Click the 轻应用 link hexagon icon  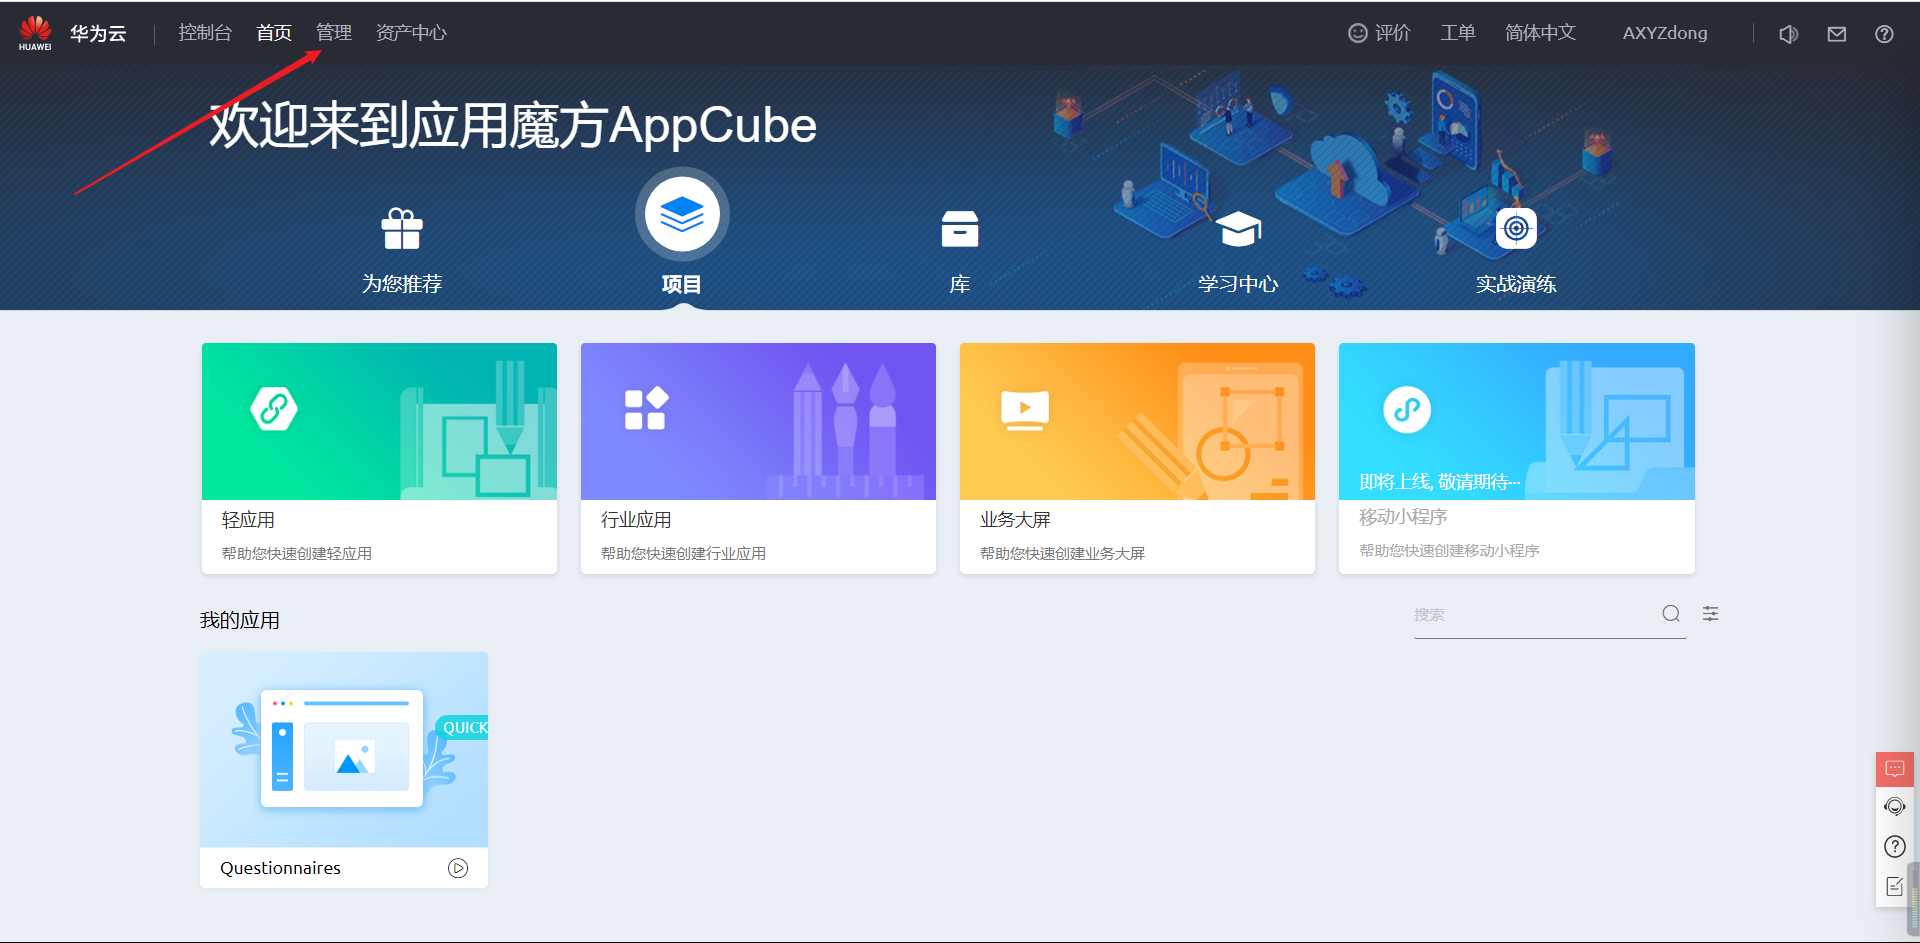pyautogui.click(x=274, y=409)
